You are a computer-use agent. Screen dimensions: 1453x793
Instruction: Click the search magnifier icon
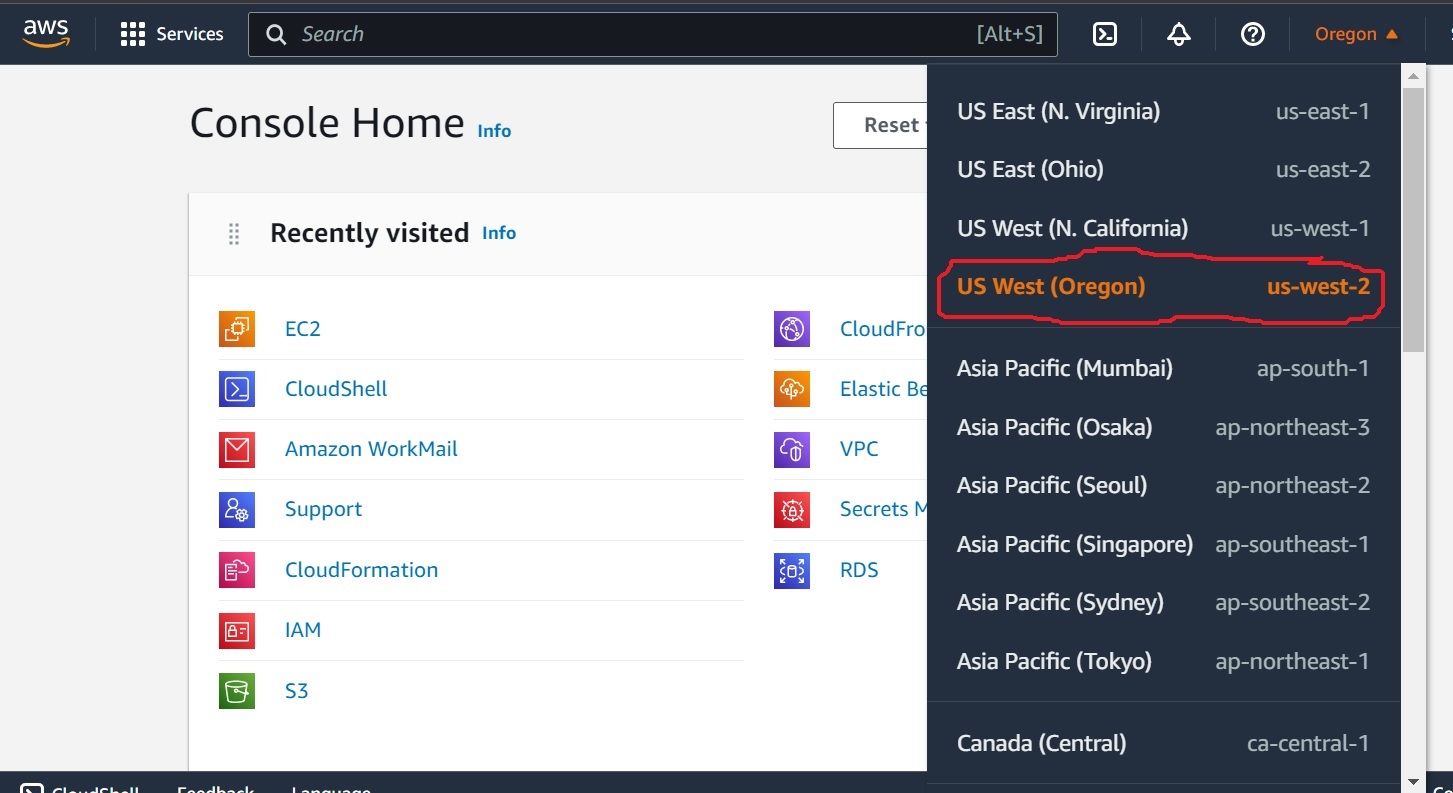[x=276, y=34]
